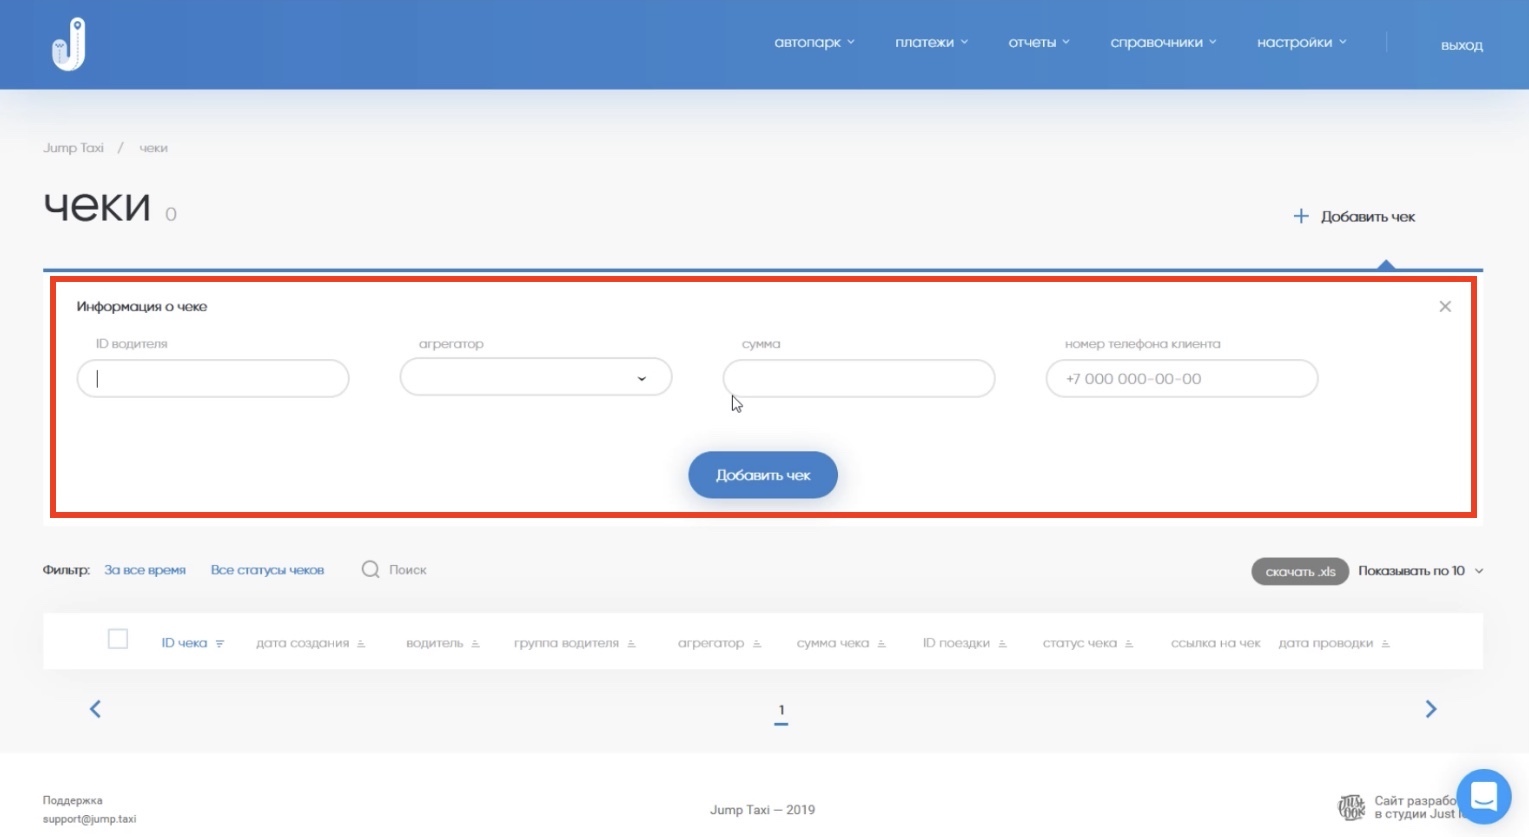Go to previous page arrow

96,709
